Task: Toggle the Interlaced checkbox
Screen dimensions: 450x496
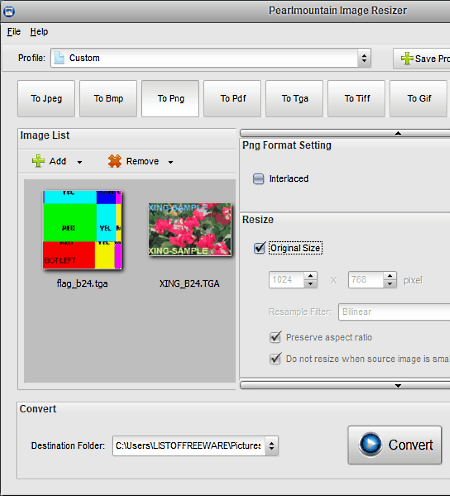Action: tap(258, 179)
